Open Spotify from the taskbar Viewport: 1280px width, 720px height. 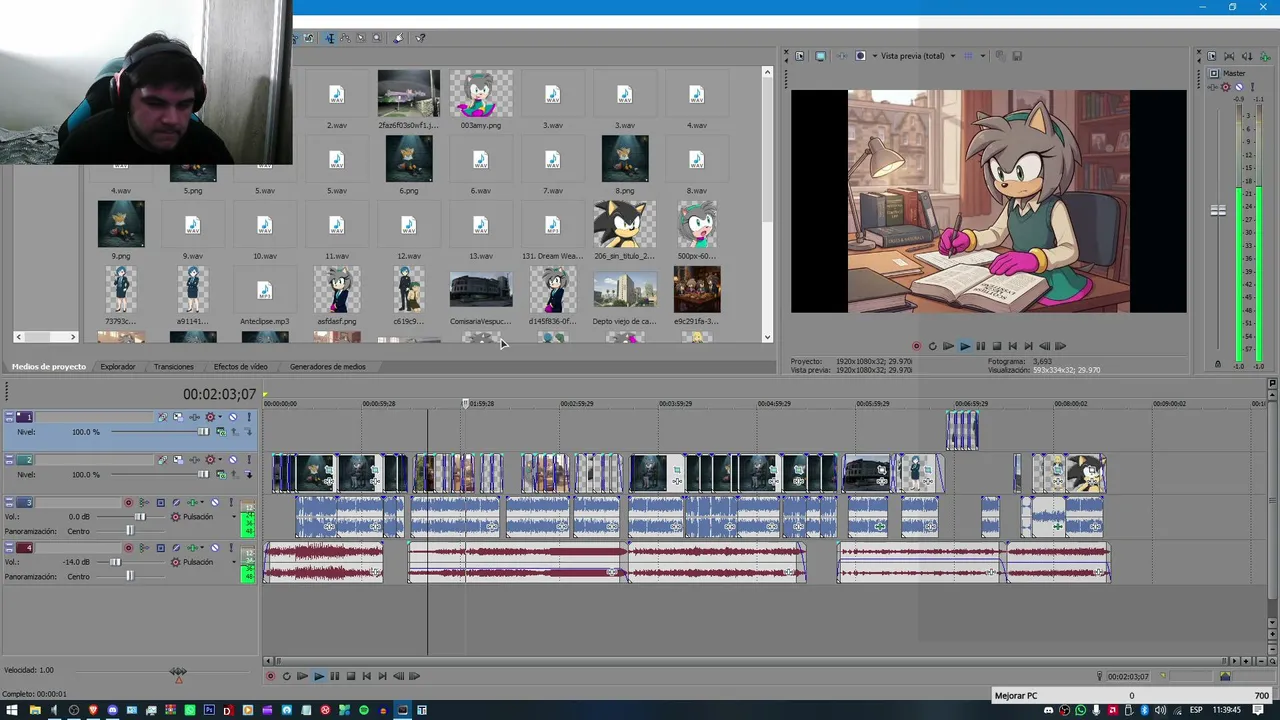(x=363, y=711)
